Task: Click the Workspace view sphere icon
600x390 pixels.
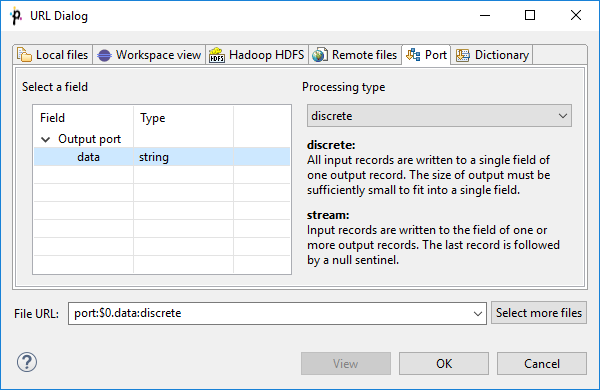Action: [x=104, y=55]
